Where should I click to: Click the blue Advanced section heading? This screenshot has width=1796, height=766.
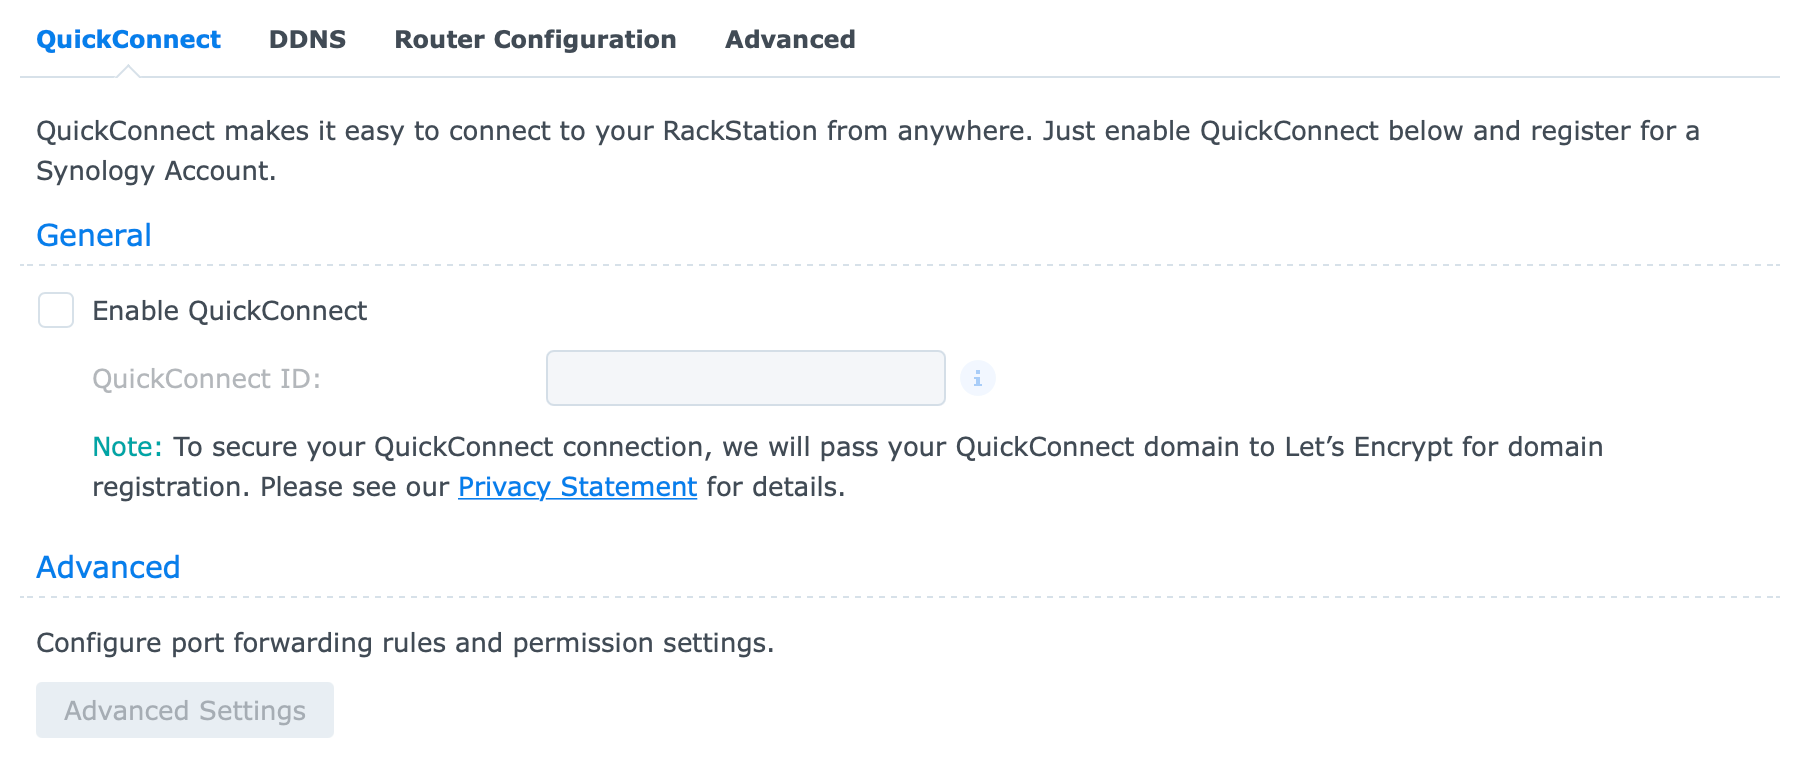[108, 567]
